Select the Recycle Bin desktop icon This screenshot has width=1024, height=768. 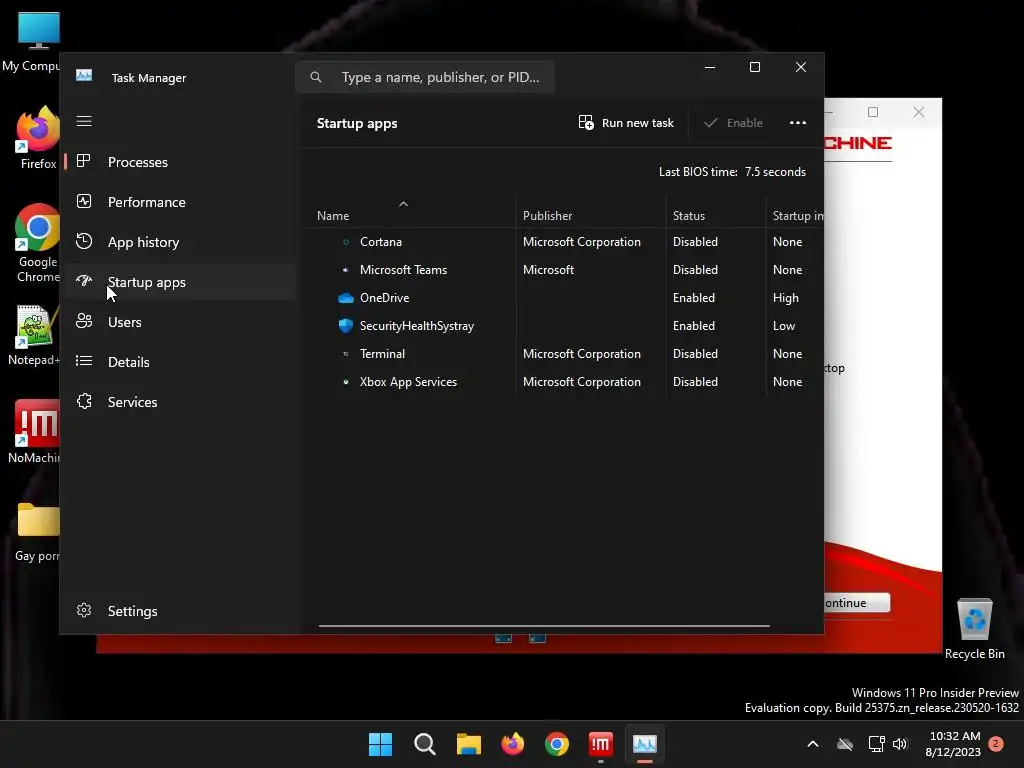pos(974,628)
